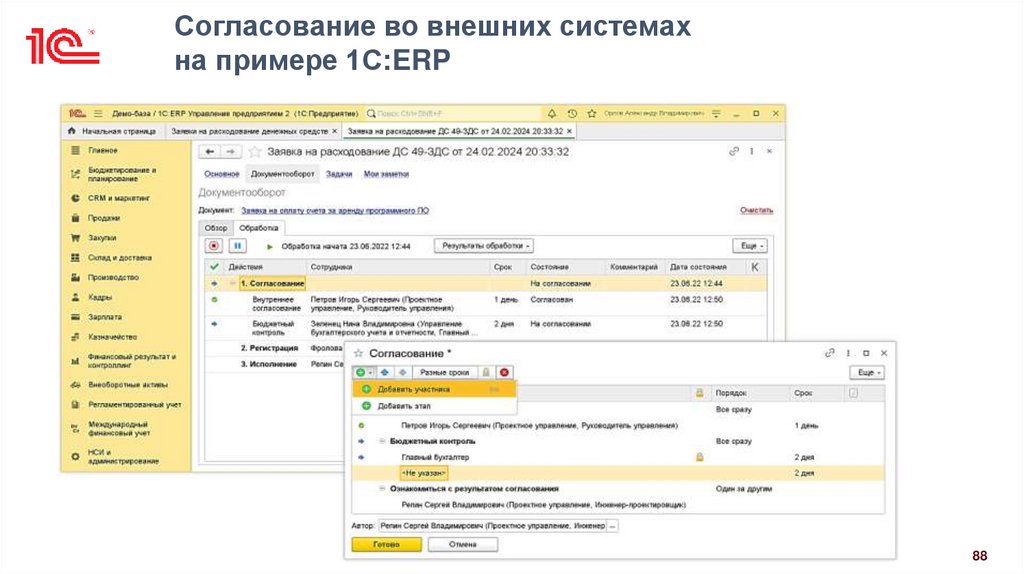The image size is (1024, 574).
Task: Select the <Не указан> participant cell
Action: [x=424, y=473]
